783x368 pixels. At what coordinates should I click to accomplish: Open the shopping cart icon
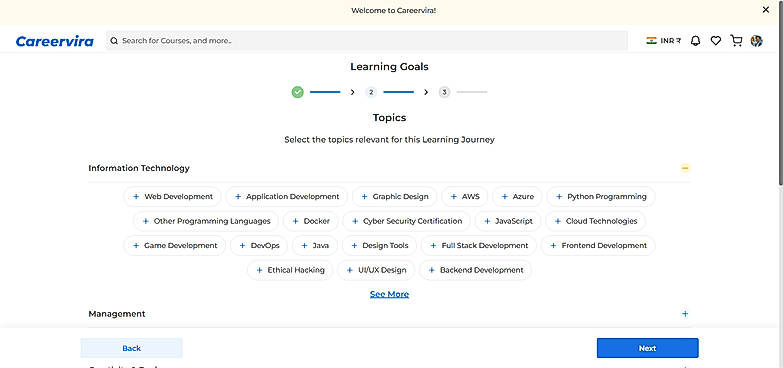[x=736, y=41]
